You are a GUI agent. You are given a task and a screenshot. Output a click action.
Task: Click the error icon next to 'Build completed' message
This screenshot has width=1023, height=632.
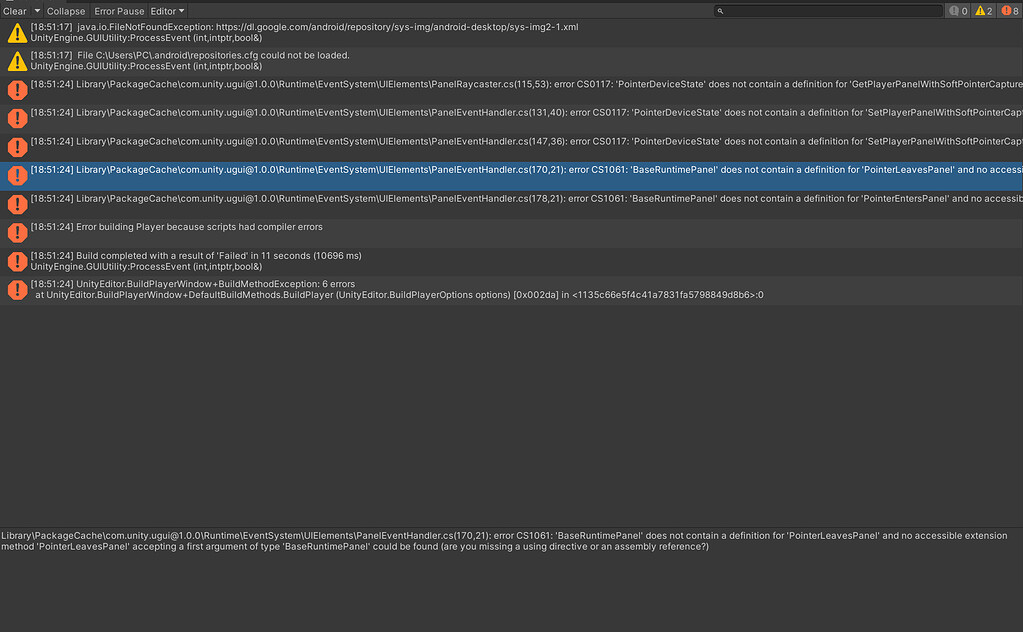(15, 261)
